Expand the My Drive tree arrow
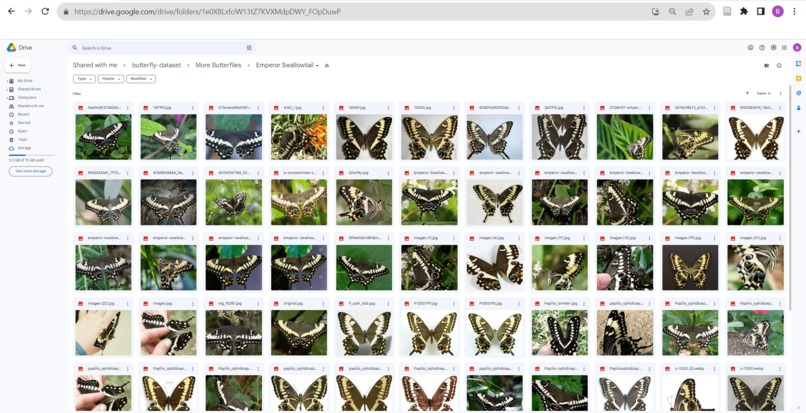Screen dimensions: 806x413 coord(7,81)
